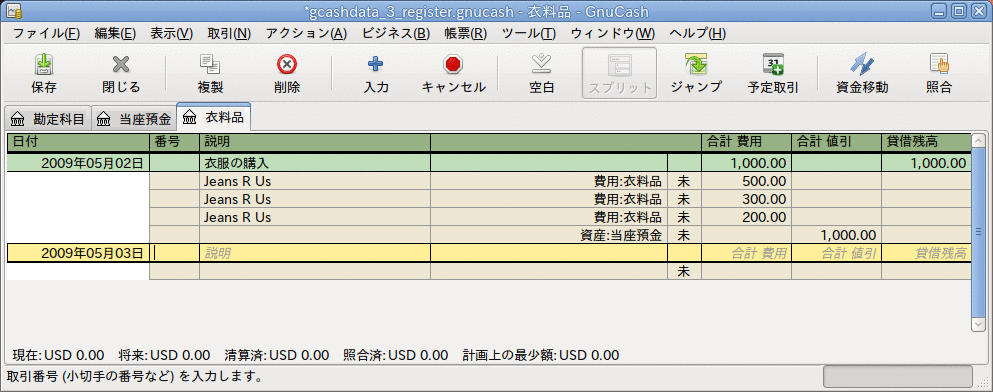Image resolution: width=993 pixels, height=392 pixels.
Task: Click the 説明 field of new transaction
Action: pyautogui.click(x=315, y=253)
